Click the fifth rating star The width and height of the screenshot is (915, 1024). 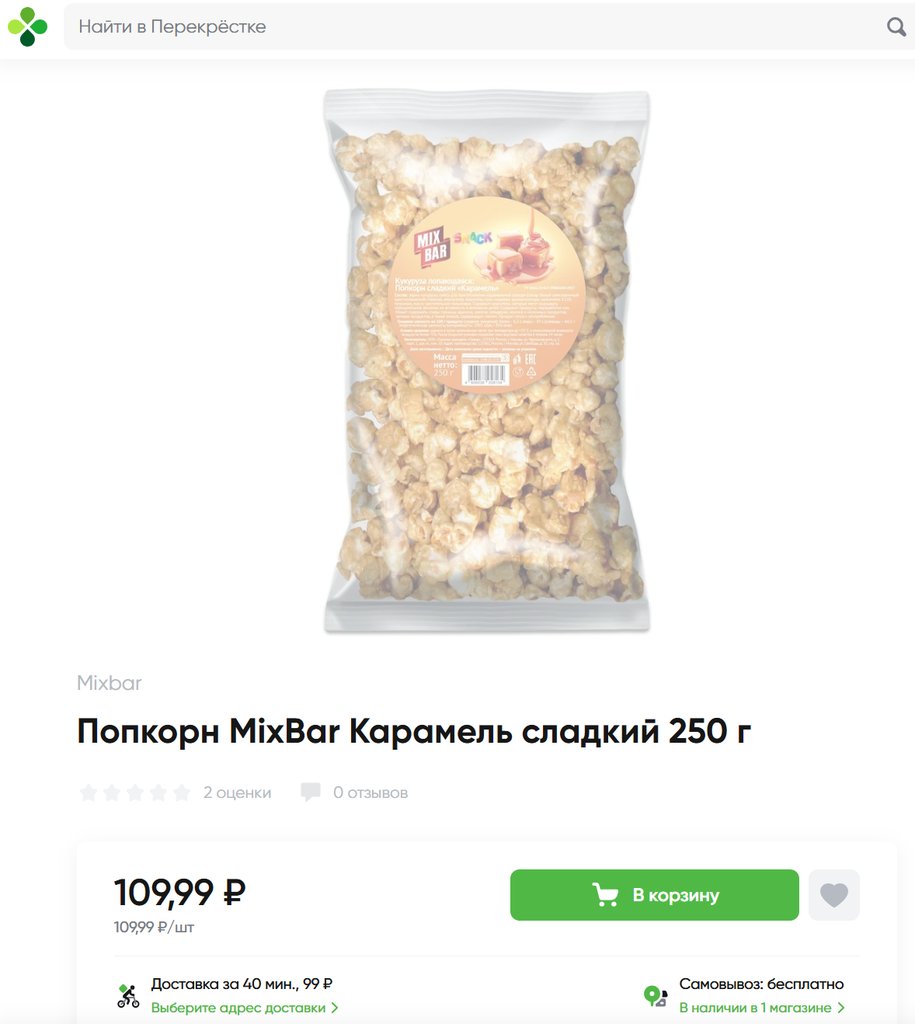tap(182, 793)
